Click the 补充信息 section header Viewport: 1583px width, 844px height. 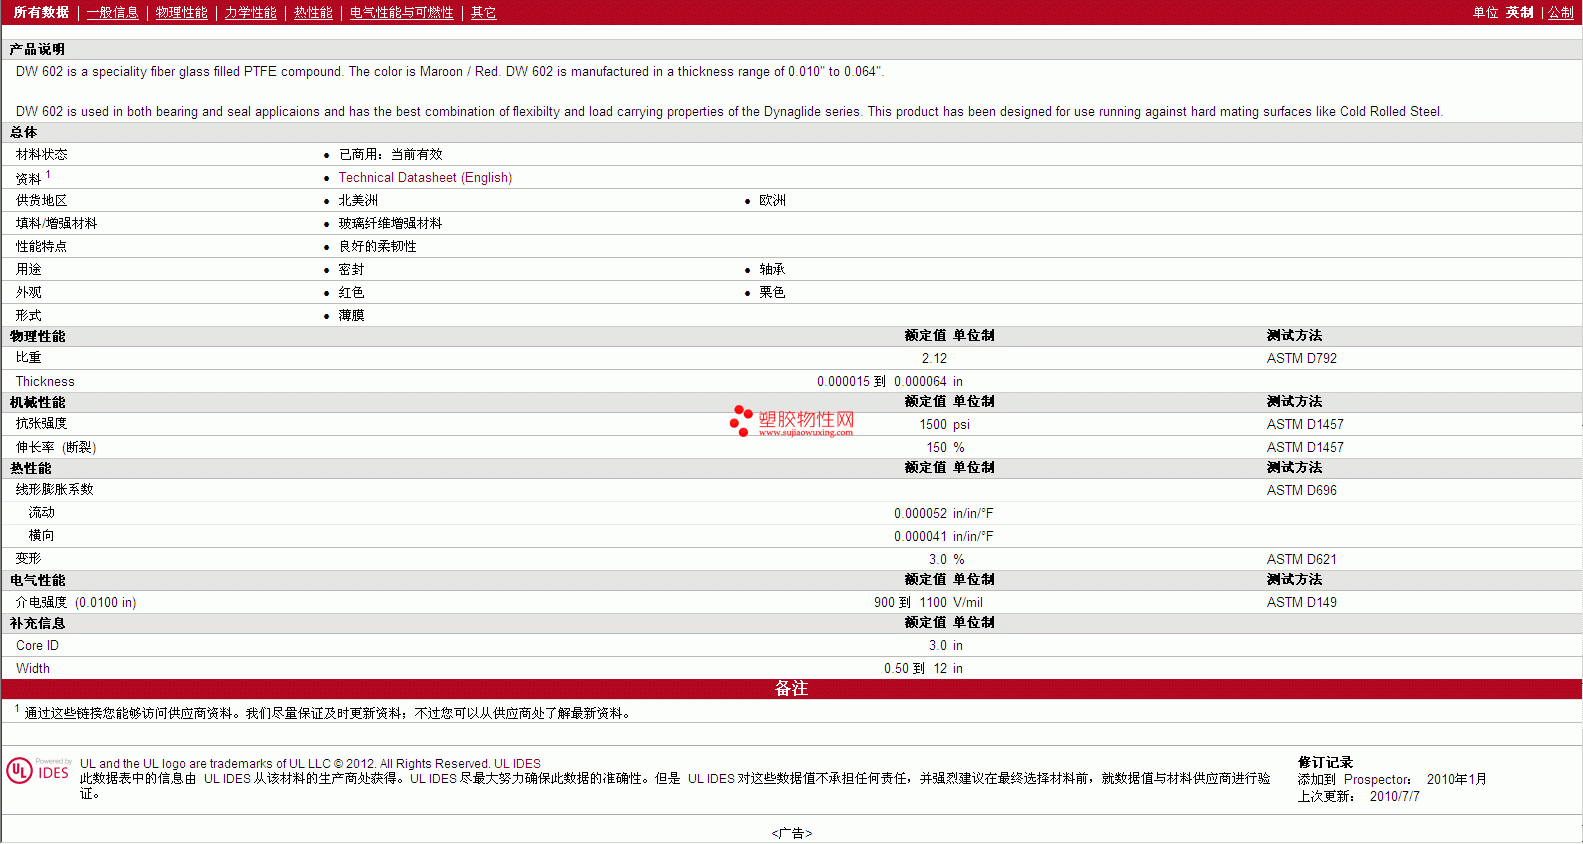38,623
